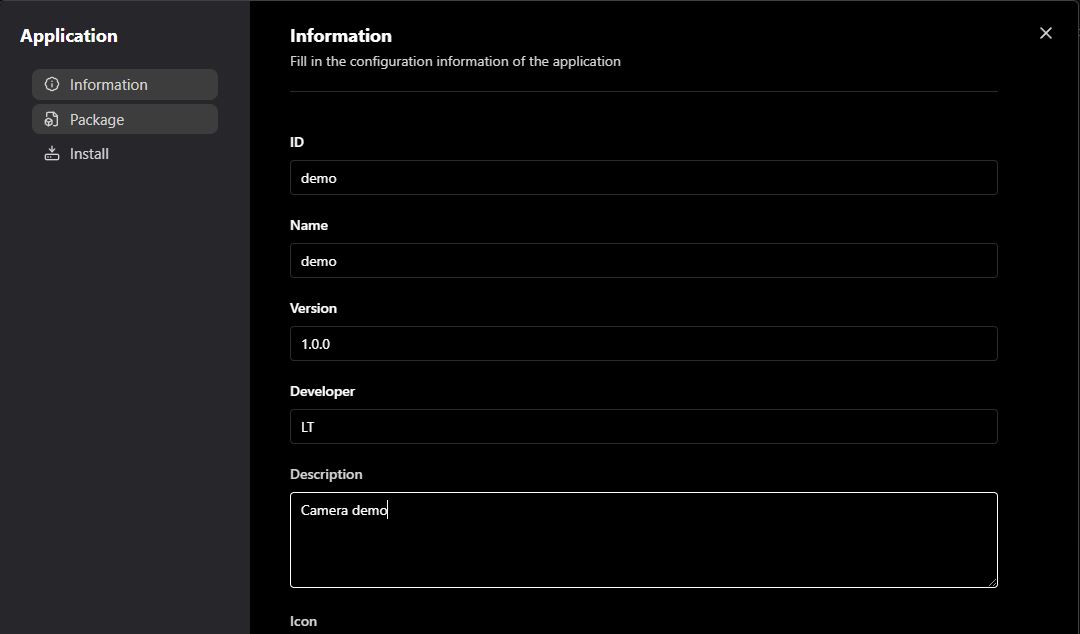This screenshot has width=1080, height=634.
Task: Switch to the Package tab label
Action: tap(96, 119)
